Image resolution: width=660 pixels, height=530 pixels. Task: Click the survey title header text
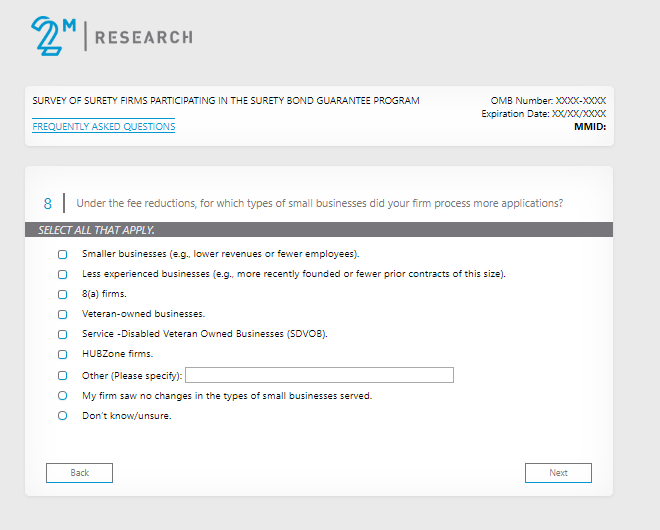coord(226,101)
